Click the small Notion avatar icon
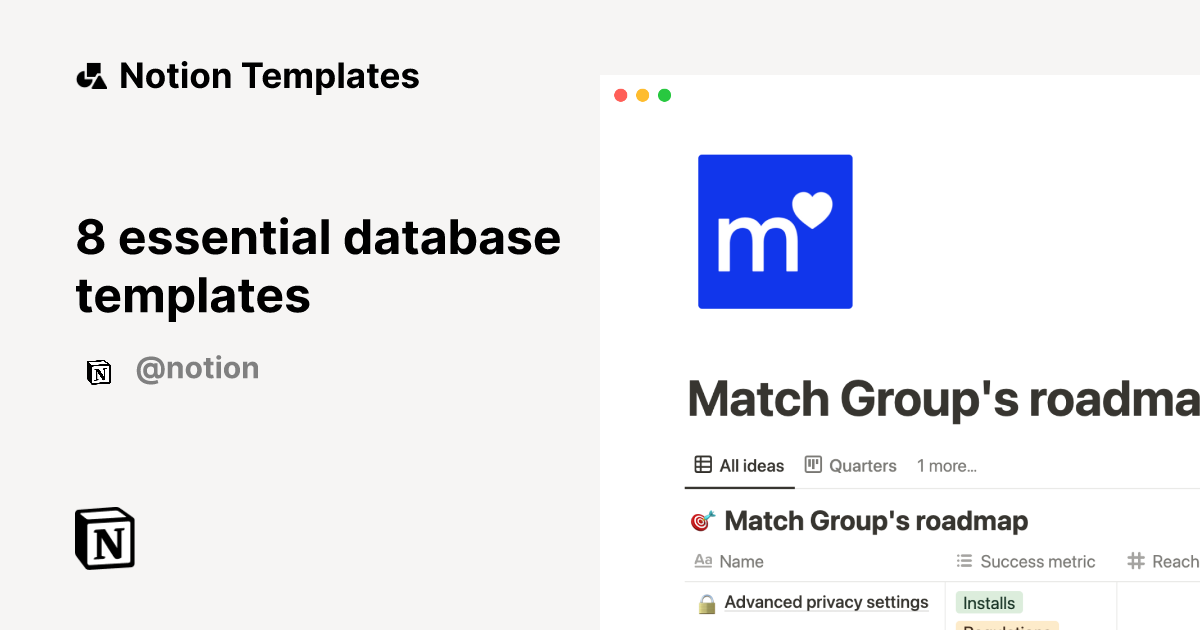The height and width of the screenshot is (630, 1200). click(x=99, y=372)
